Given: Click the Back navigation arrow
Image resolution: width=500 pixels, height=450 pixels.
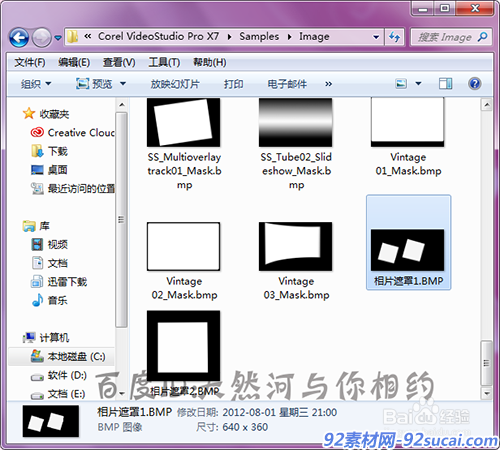Looking at the screenshot, I should (x=19, y=37).
